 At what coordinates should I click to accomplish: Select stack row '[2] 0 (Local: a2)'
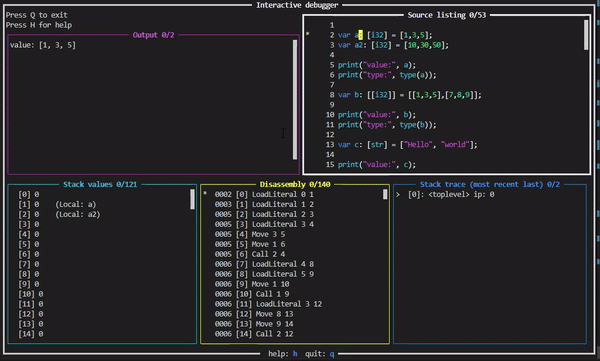59,214
